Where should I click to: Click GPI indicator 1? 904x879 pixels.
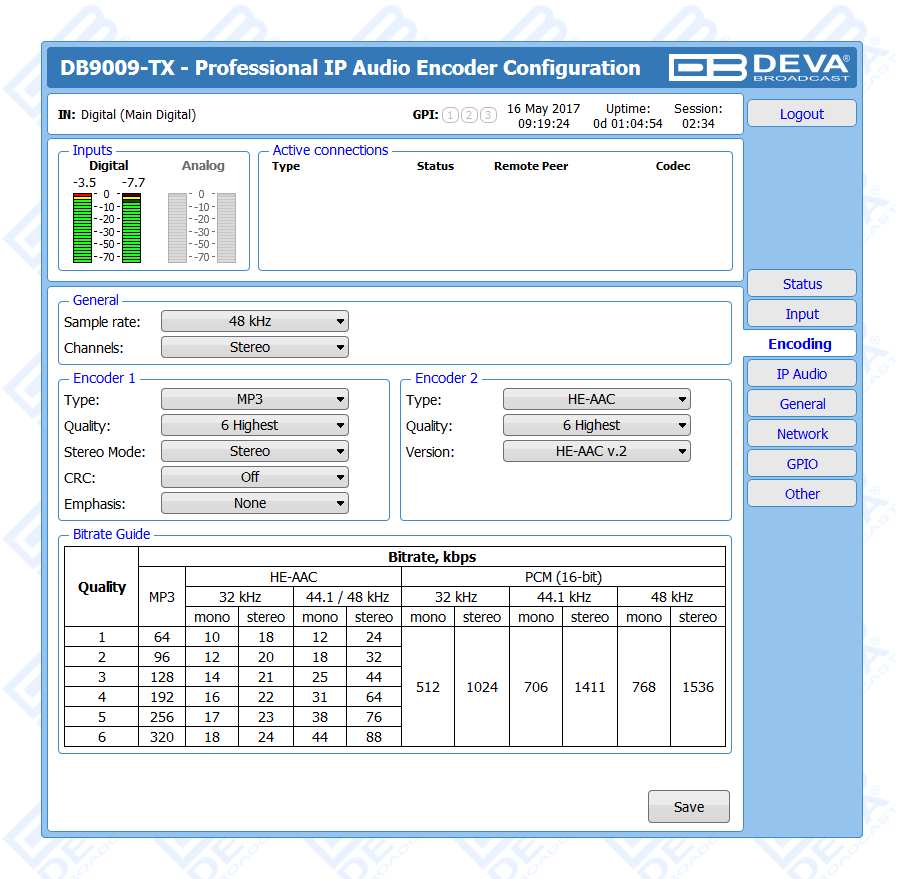(x=450, y=115)
